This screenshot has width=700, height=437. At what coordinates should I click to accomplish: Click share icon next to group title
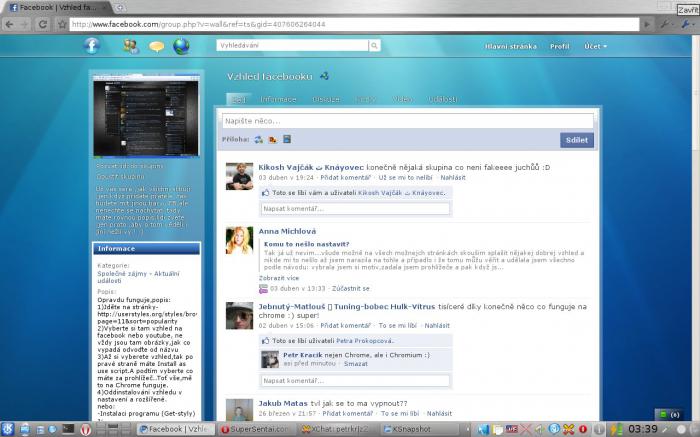coord(325,76)
